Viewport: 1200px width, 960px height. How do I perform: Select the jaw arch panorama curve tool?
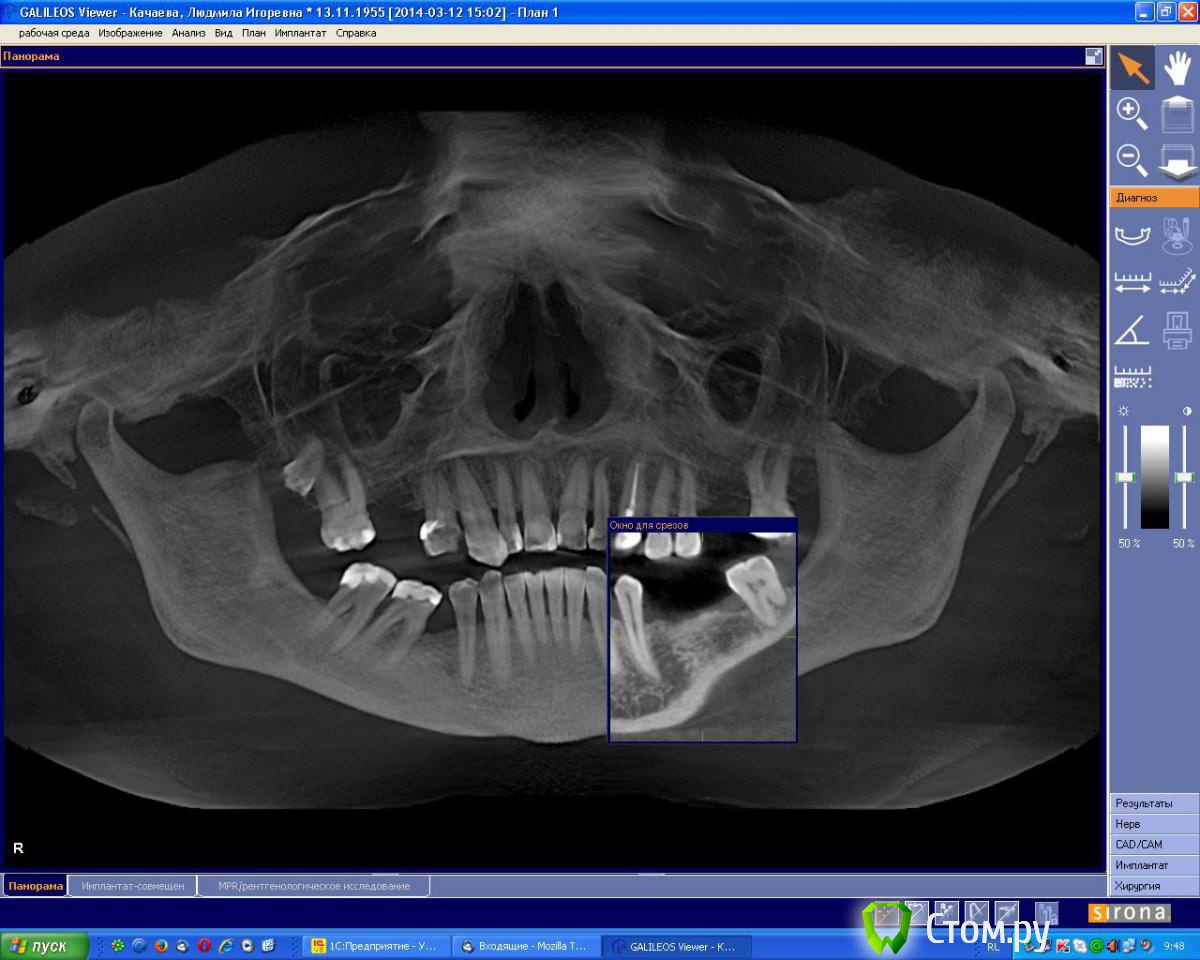1132,236
